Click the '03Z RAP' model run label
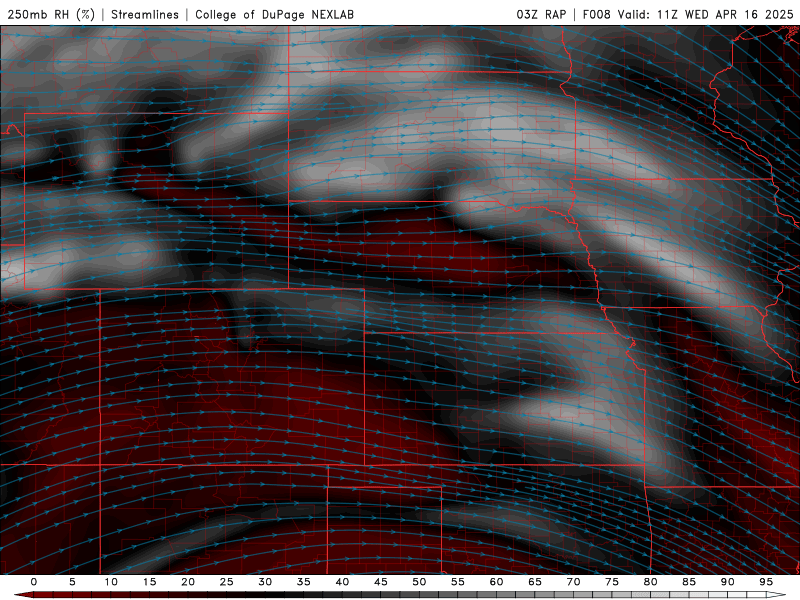800x600 pixels. coord(541,14)
